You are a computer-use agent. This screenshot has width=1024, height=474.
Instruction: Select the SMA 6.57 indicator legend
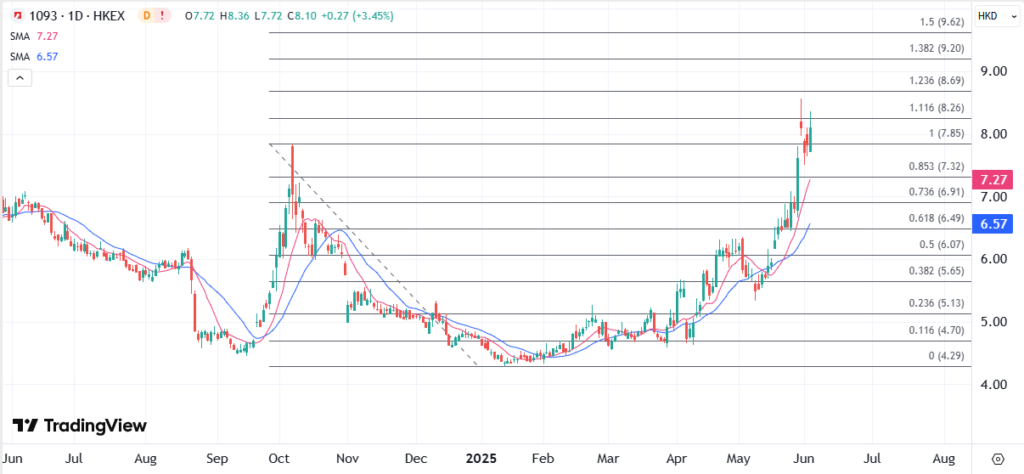tap(34, 57)
